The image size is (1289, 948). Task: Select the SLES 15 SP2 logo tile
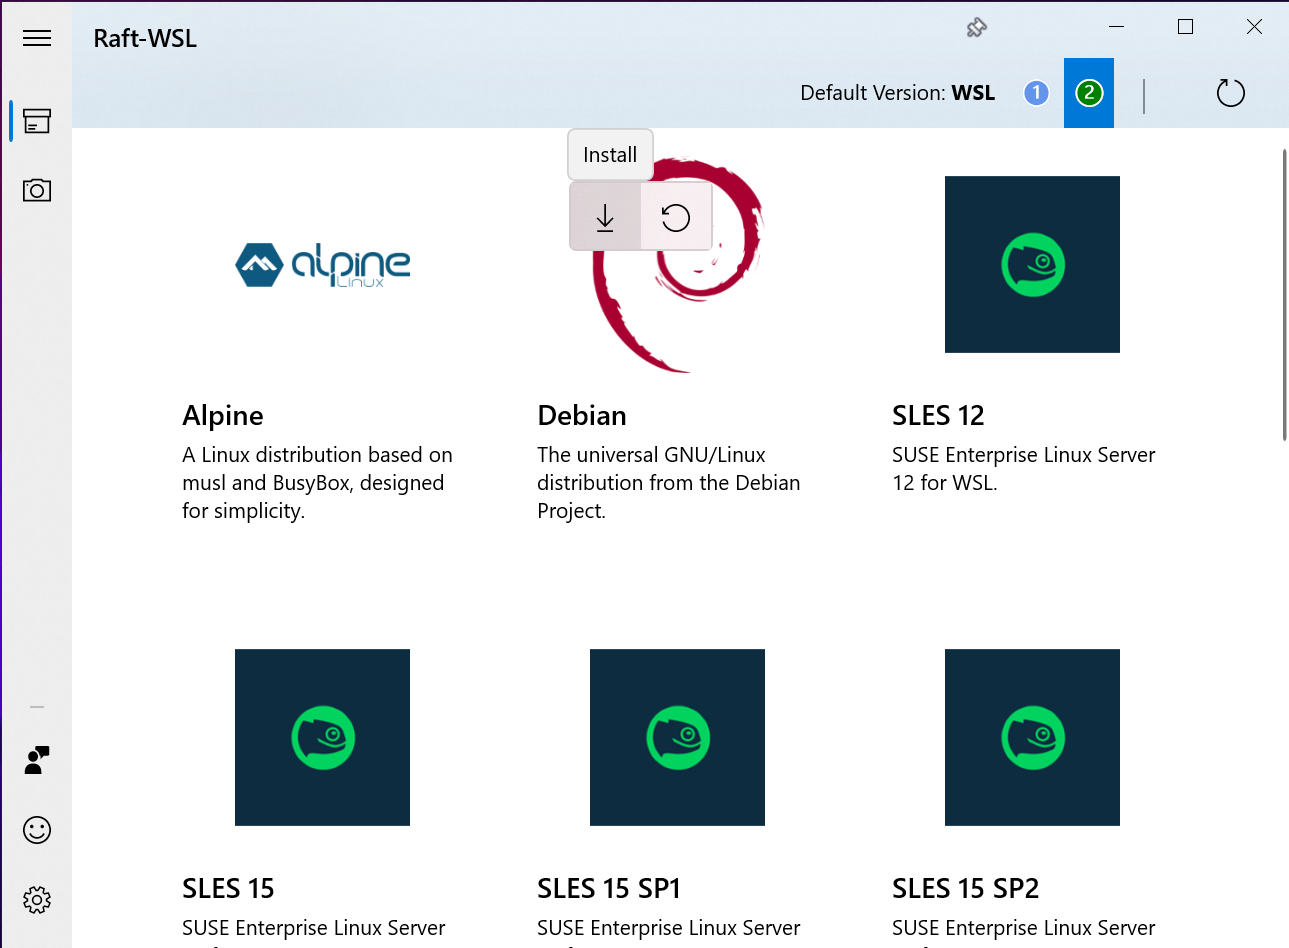pos(1032,738)
